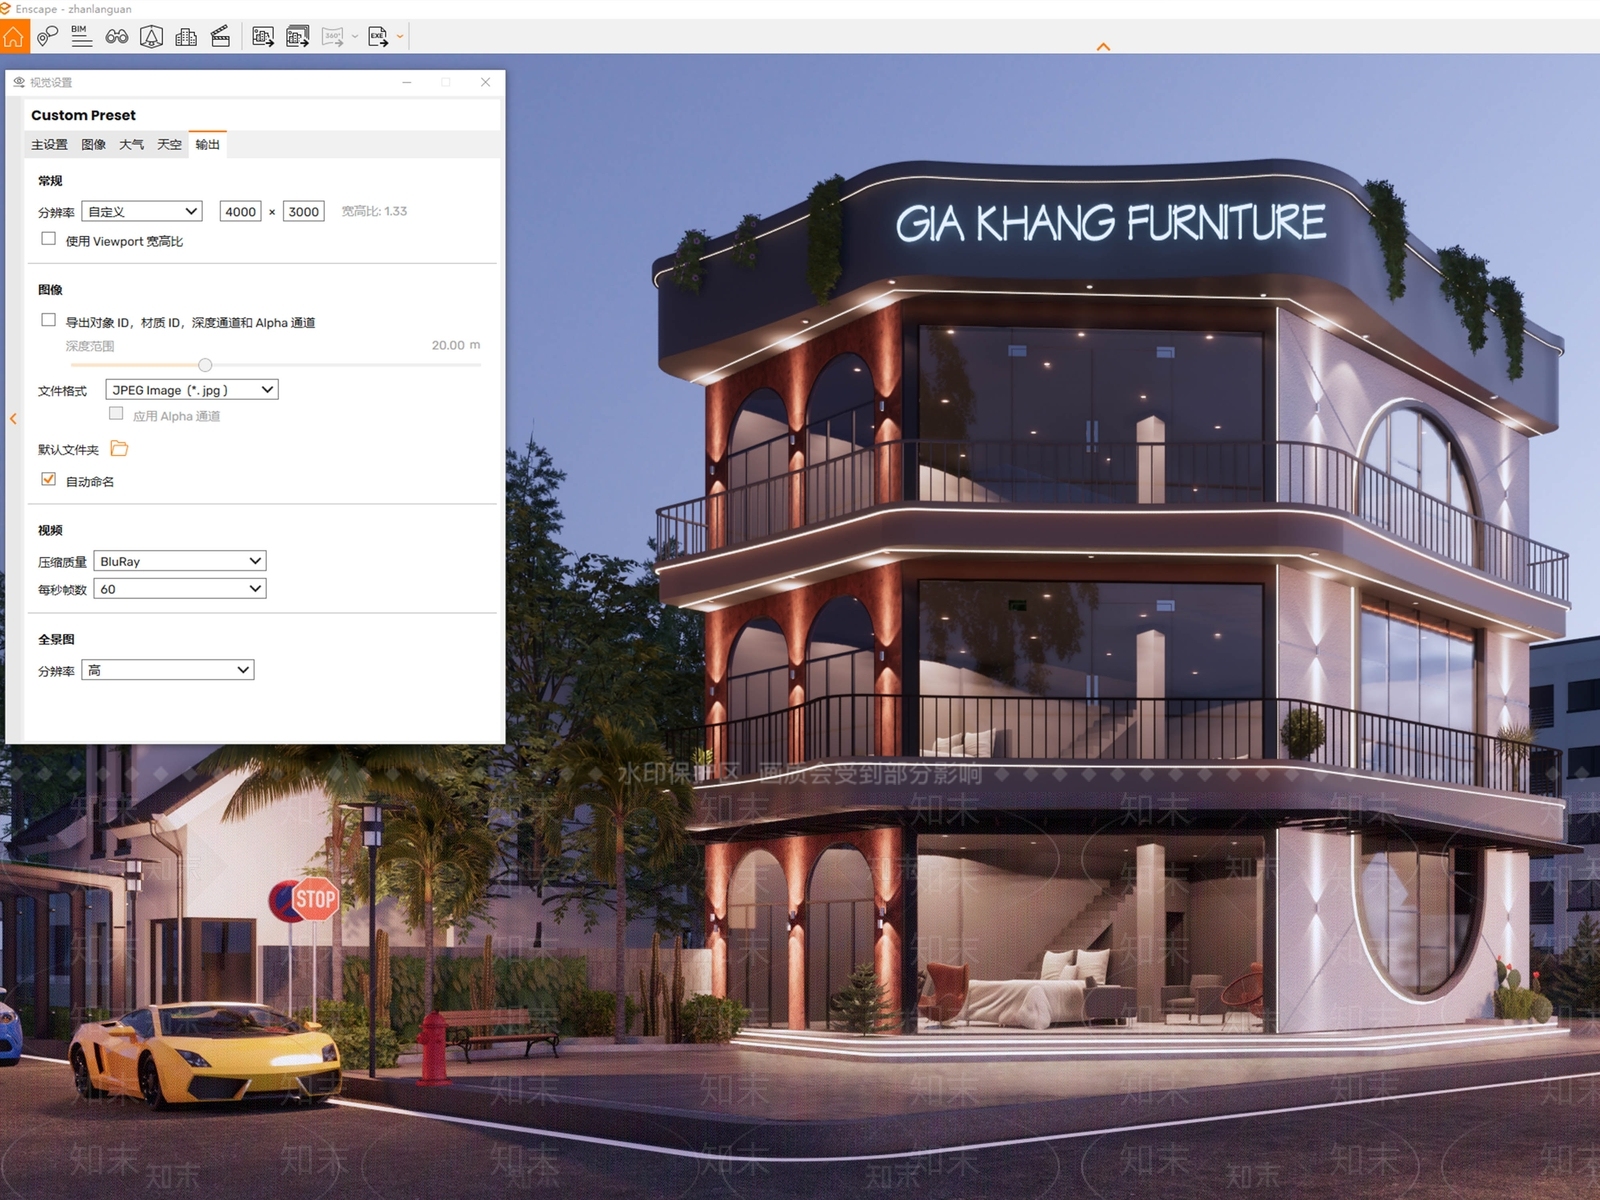
Task: Select the 输出 tab
Action: tap(208, 145)
